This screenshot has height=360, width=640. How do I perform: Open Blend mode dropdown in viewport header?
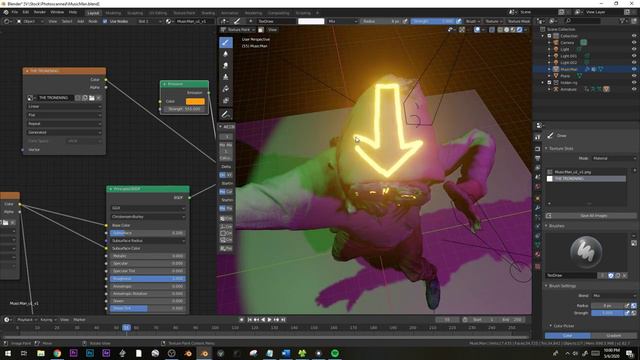click(343, 21)
